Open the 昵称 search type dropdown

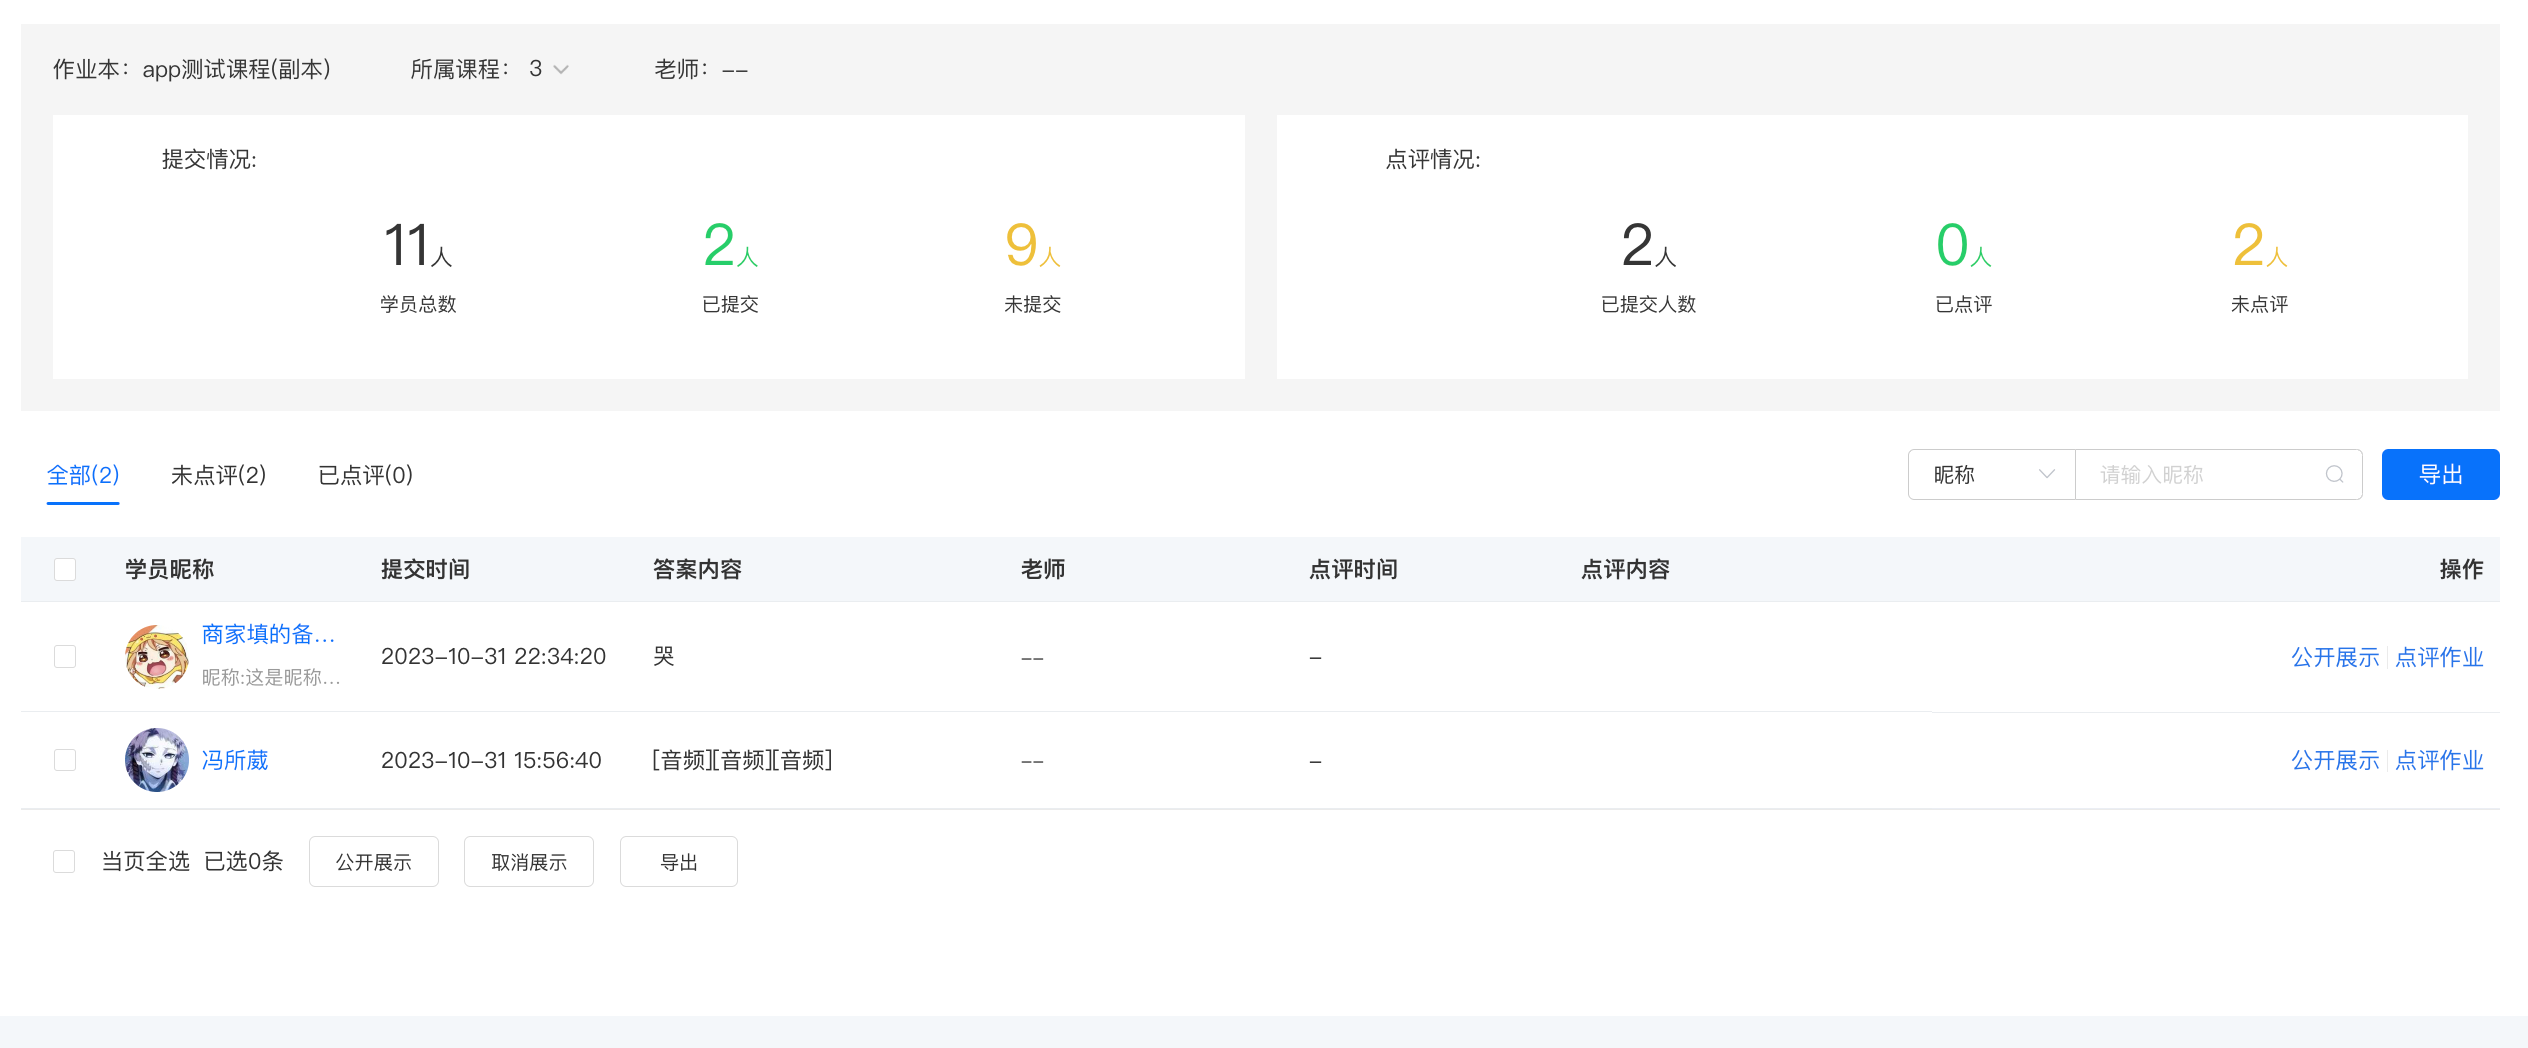(x=1991, y=474)
